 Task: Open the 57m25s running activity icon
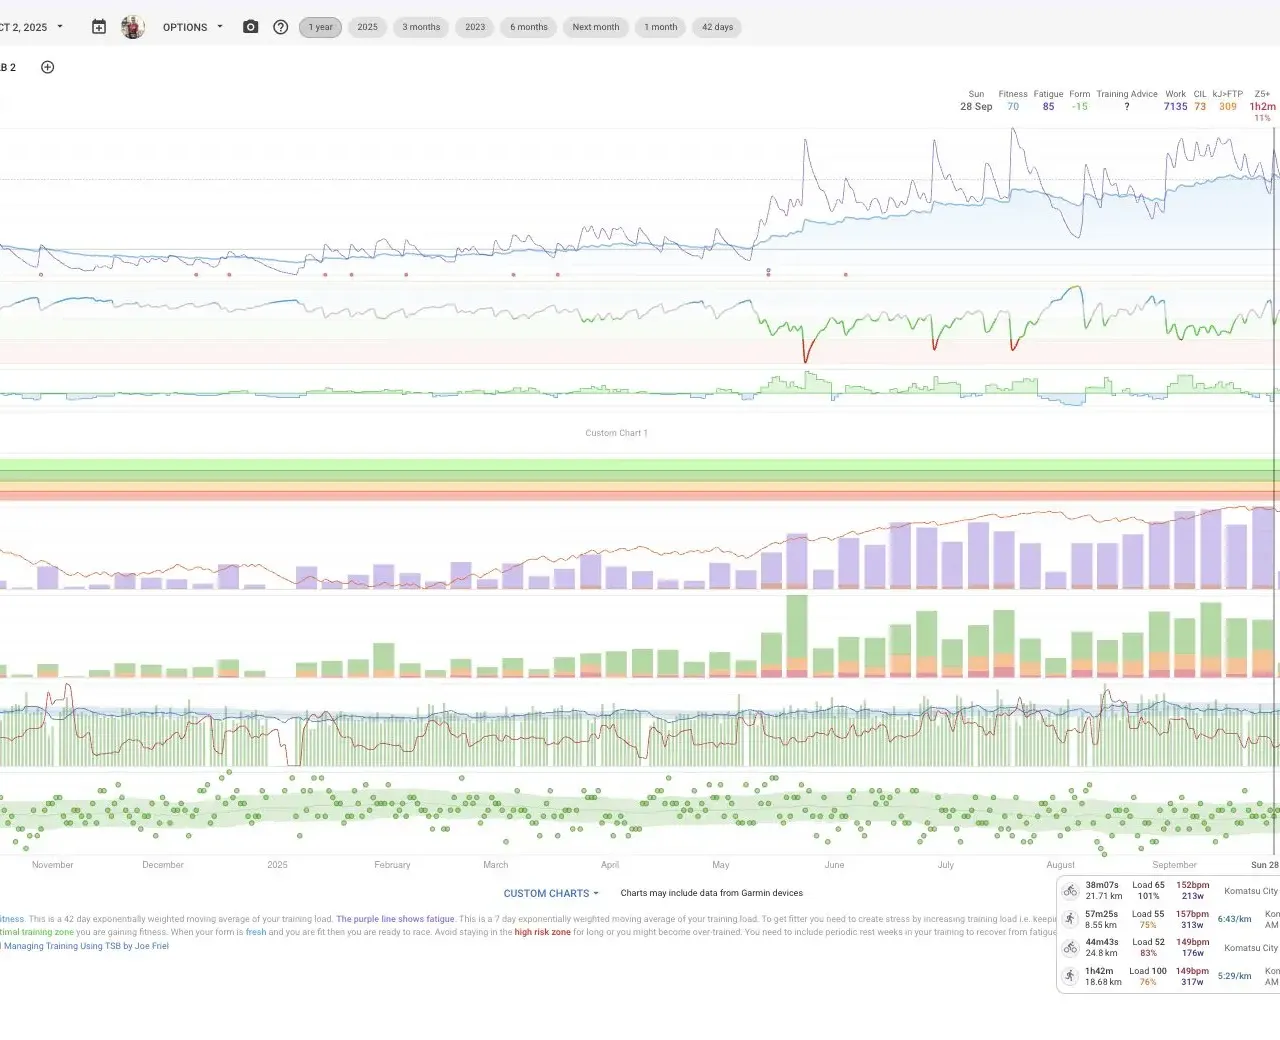pyautogui.click(x=1070, y=918)
